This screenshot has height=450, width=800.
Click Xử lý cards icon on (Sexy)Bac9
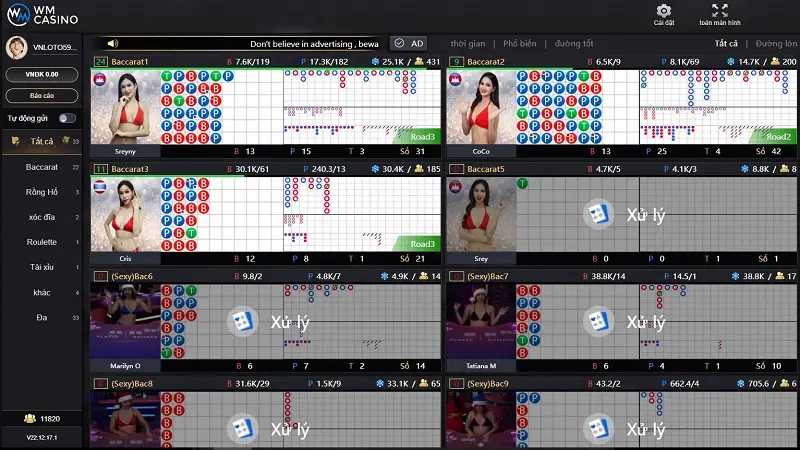coord(598,429)
